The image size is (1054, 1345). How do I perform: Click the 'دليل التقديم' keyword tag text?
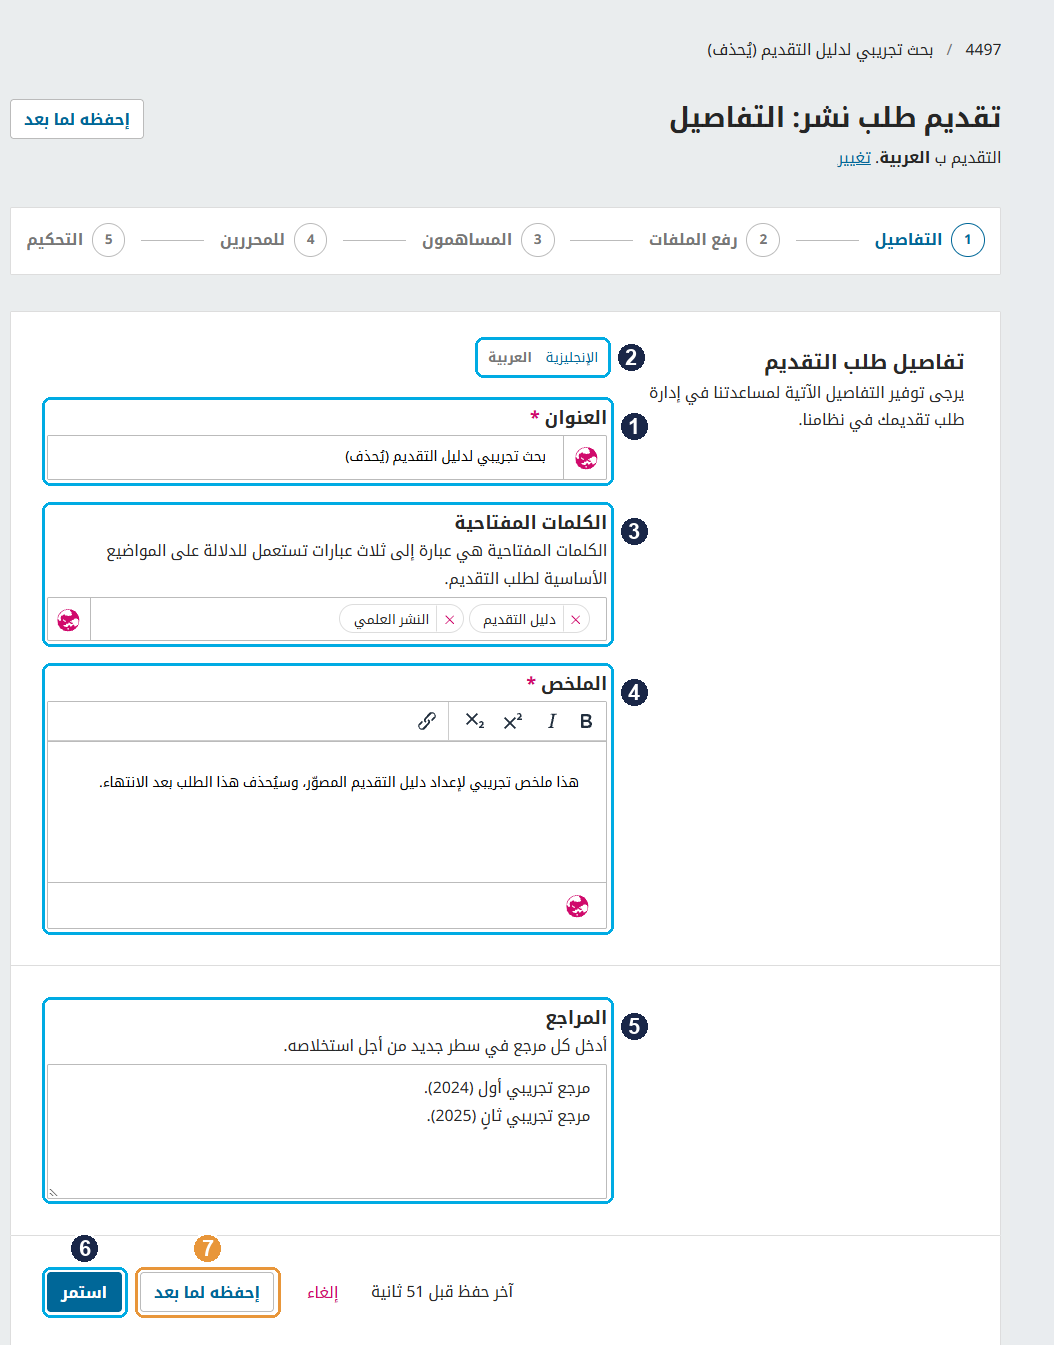(519, 620)
